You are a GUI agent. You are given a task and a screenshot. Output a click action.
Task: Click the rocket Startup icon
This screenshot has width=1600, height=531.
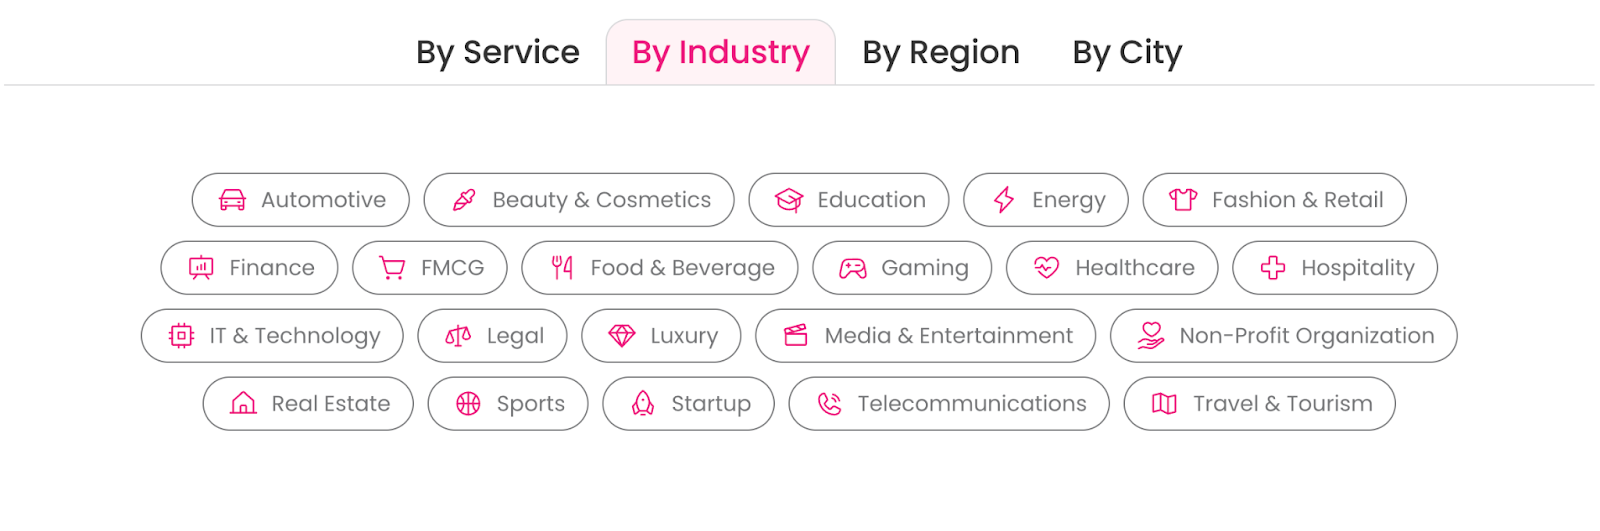pyautogui.click(x=643, y=404)
